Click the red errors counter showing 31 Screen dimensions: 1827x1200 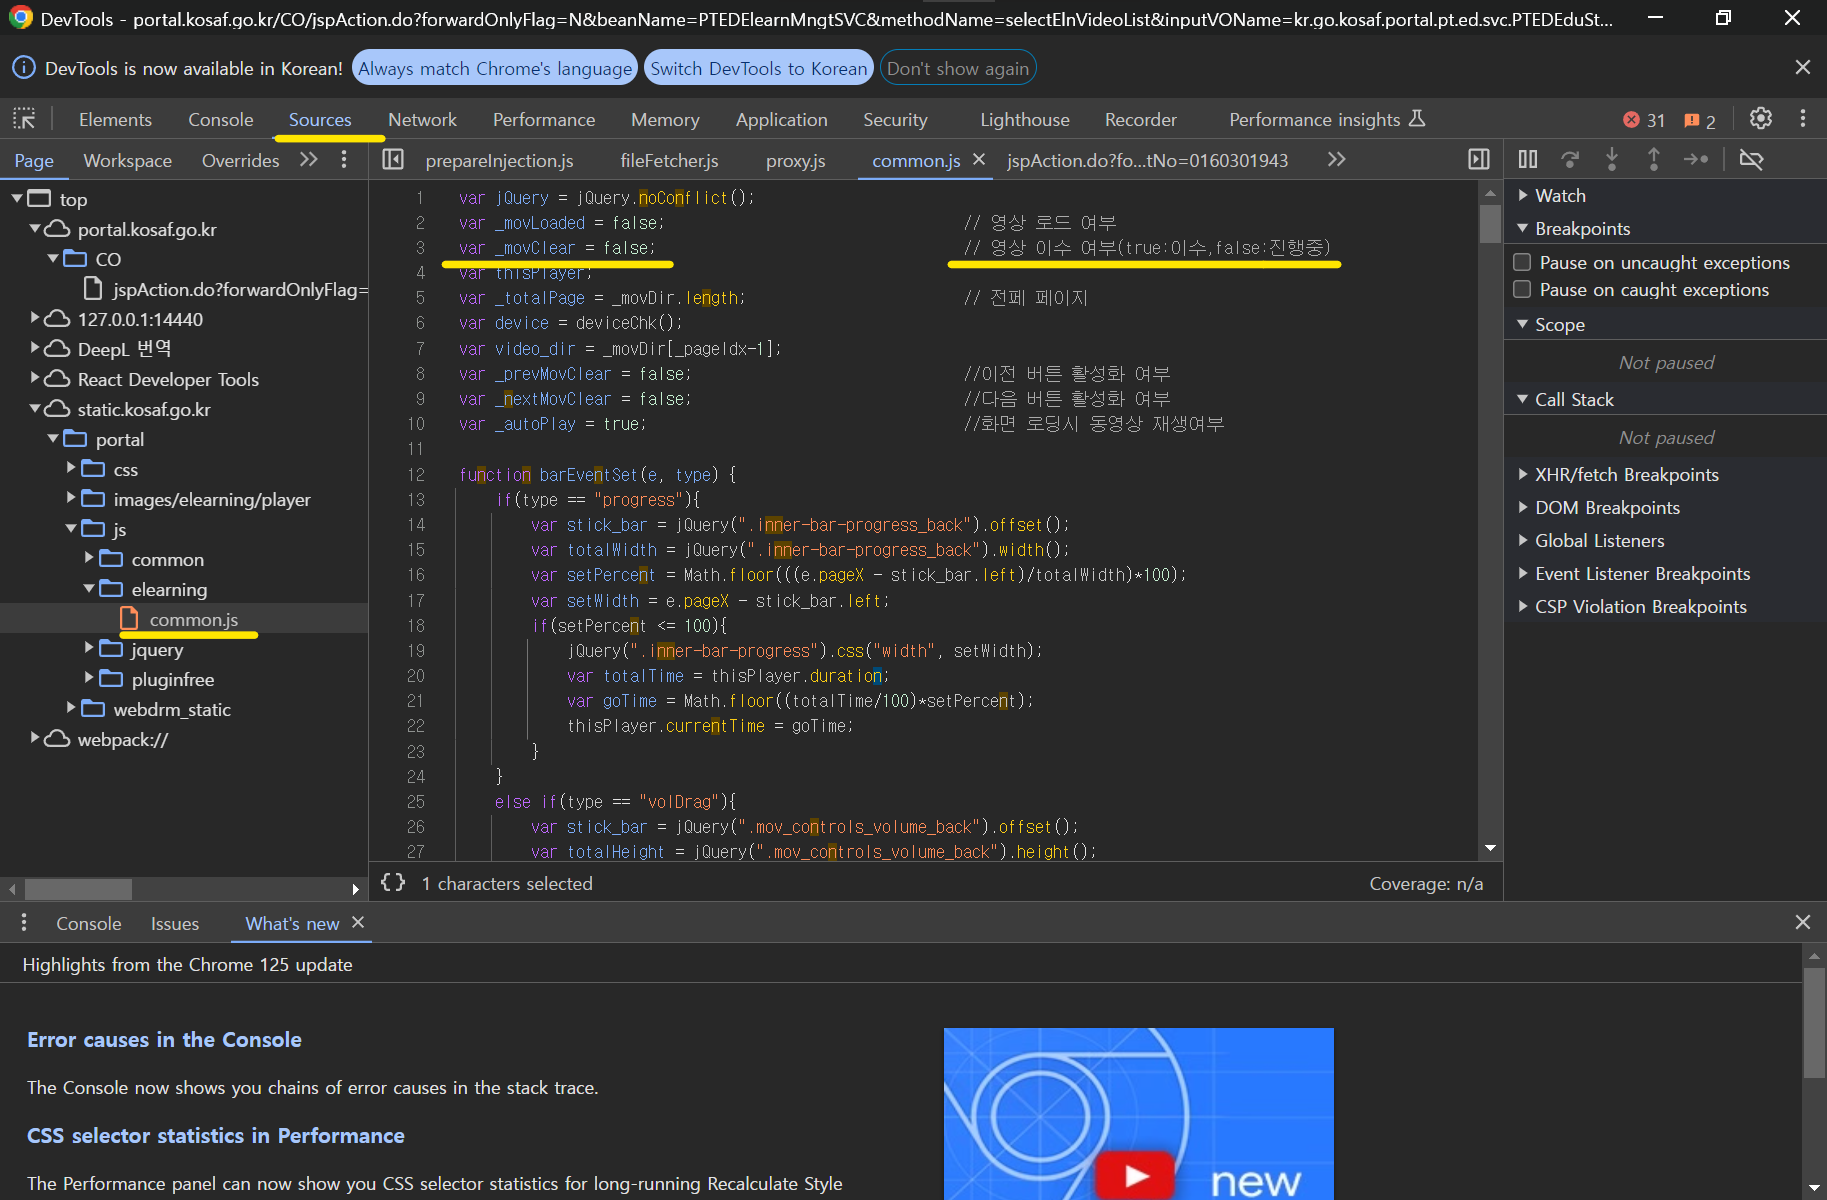[1644, 120]
